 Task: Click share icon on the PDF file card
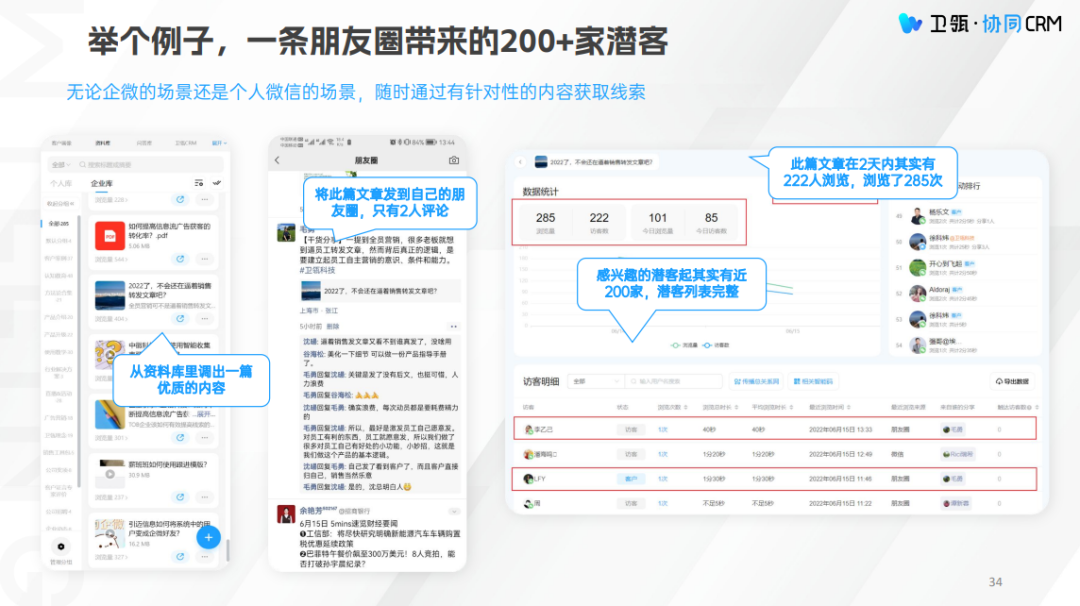click(x=181, y=259)
